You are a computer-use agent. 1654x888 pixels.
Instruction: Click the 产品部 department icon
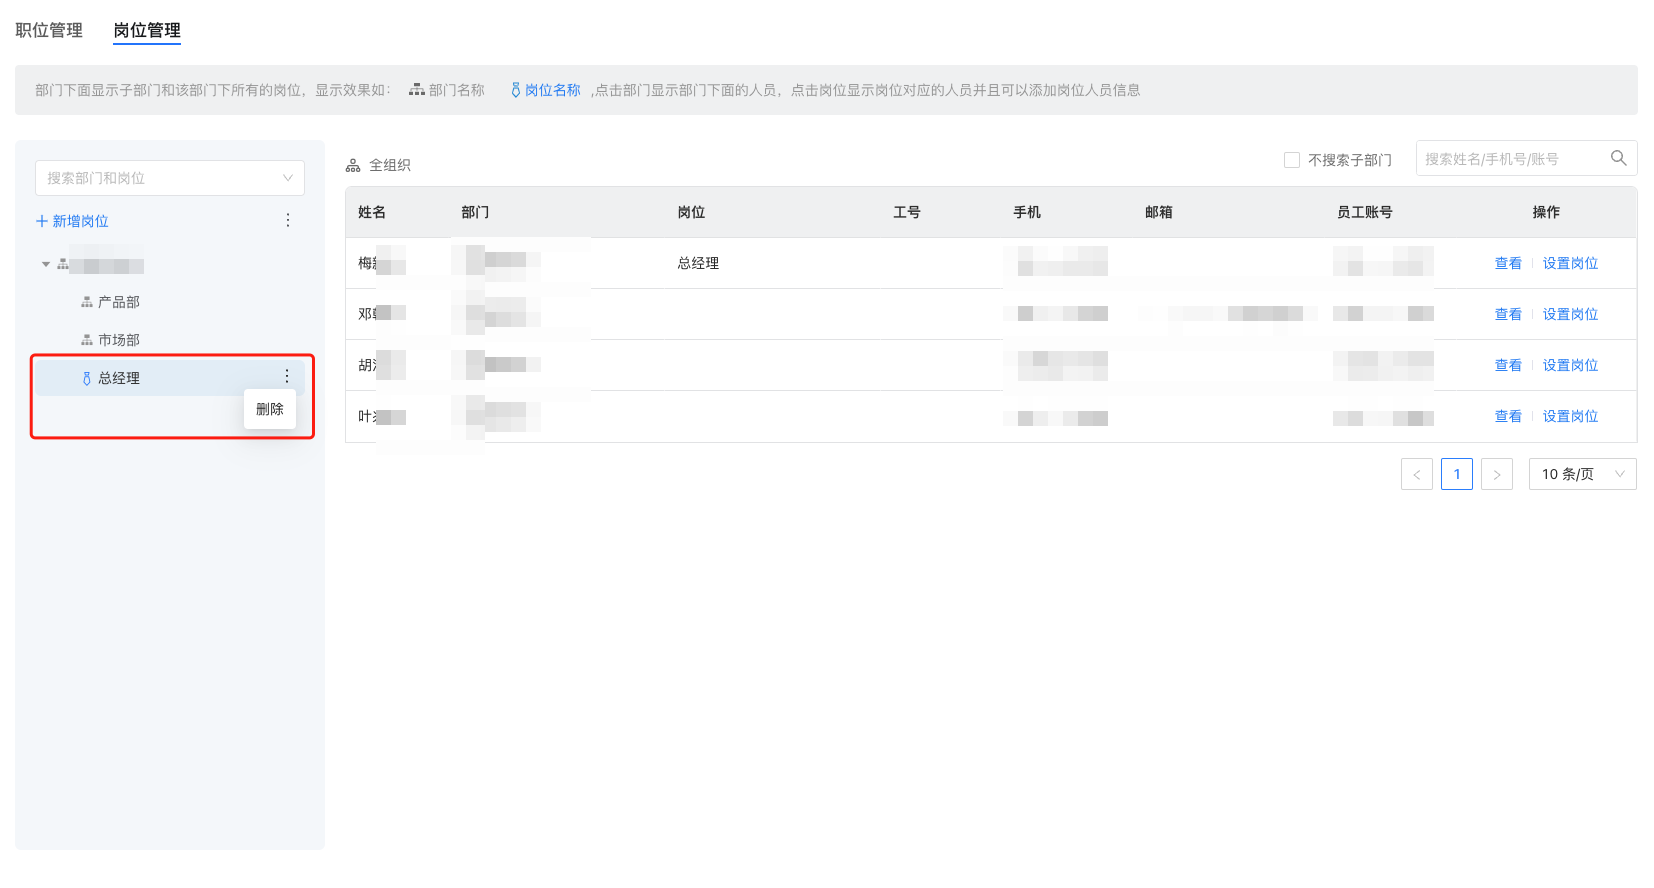[x=87, y=302]
